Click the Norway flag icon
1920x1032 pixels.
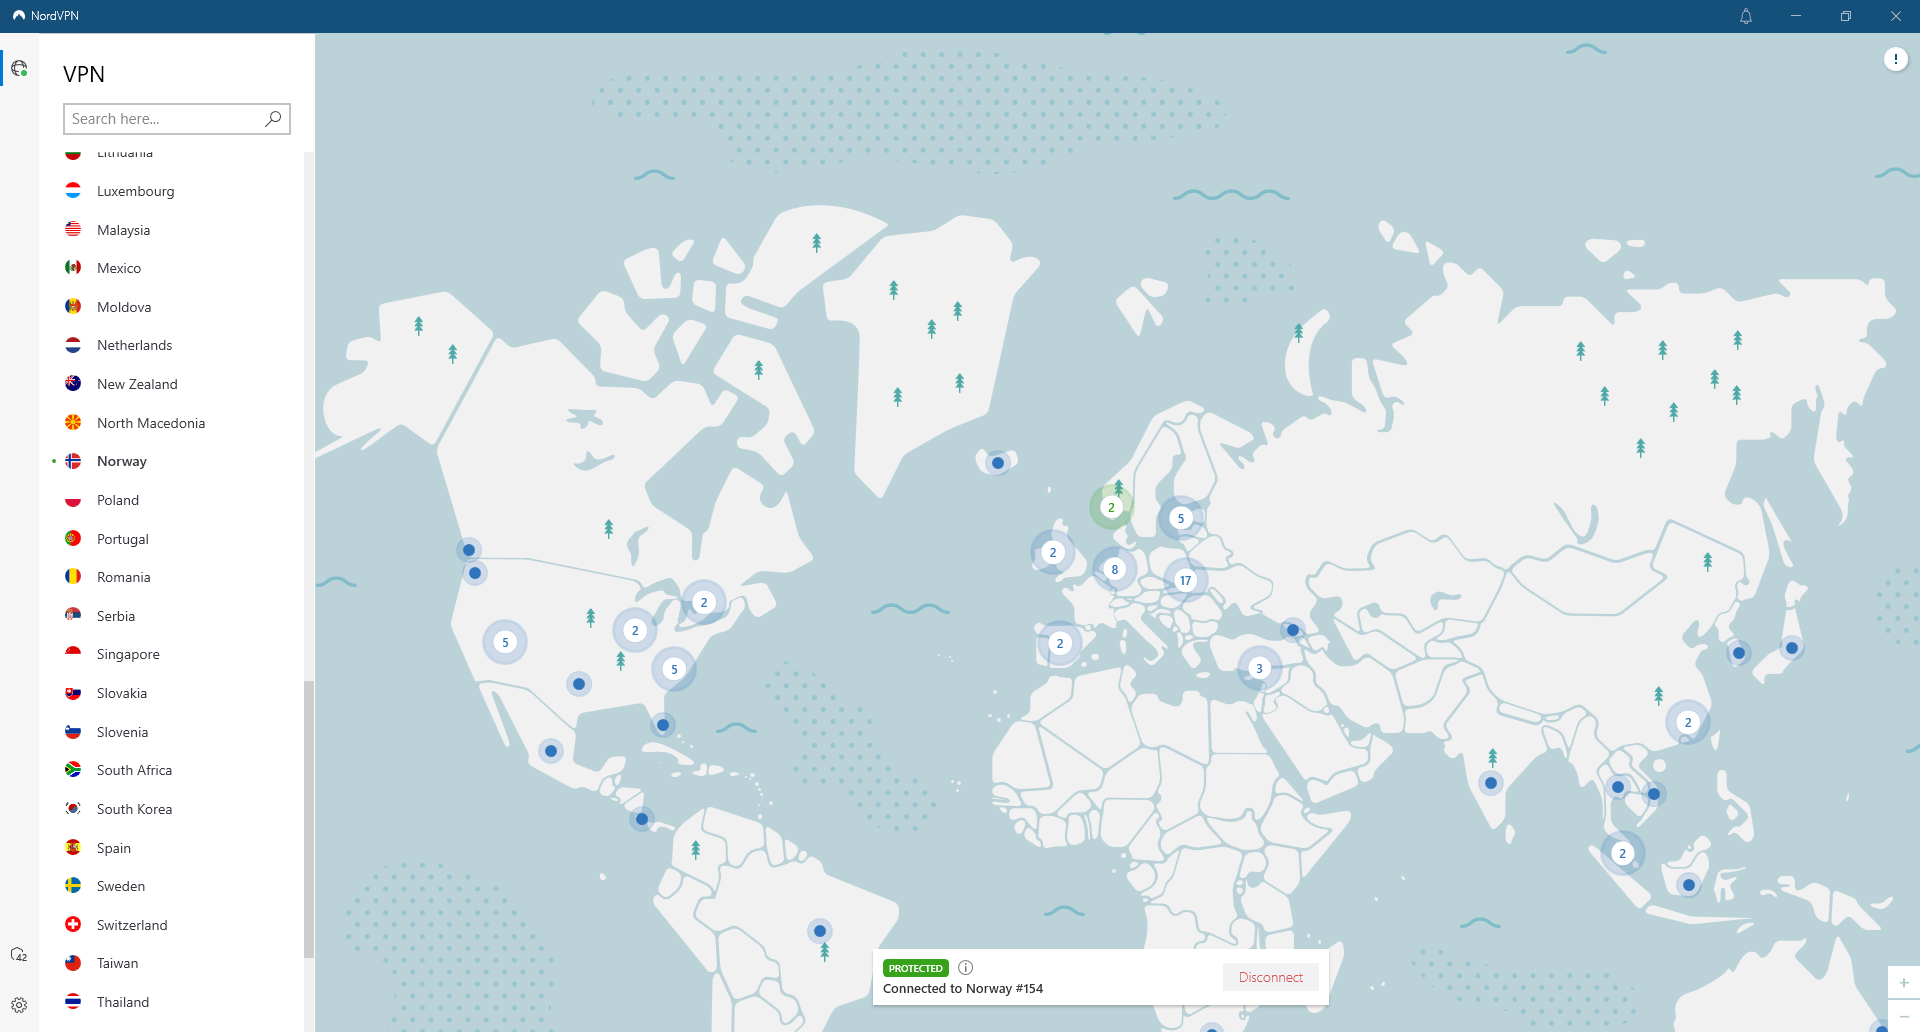click(x=73, y=461)
